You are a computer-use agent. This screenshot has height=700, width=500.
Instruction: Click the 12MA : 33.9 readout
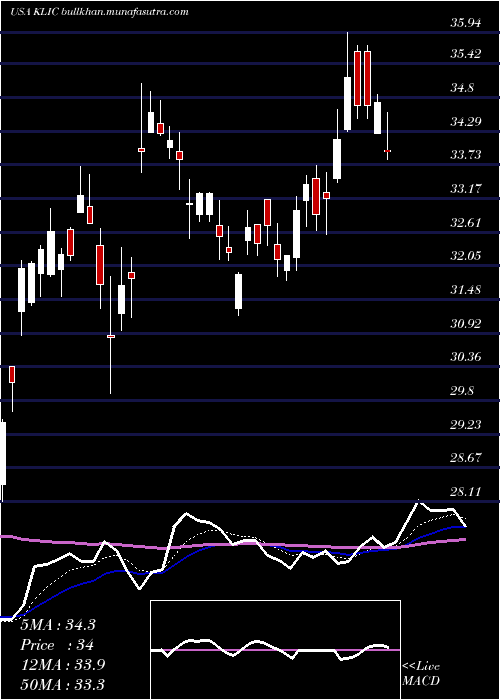(62, 665)
